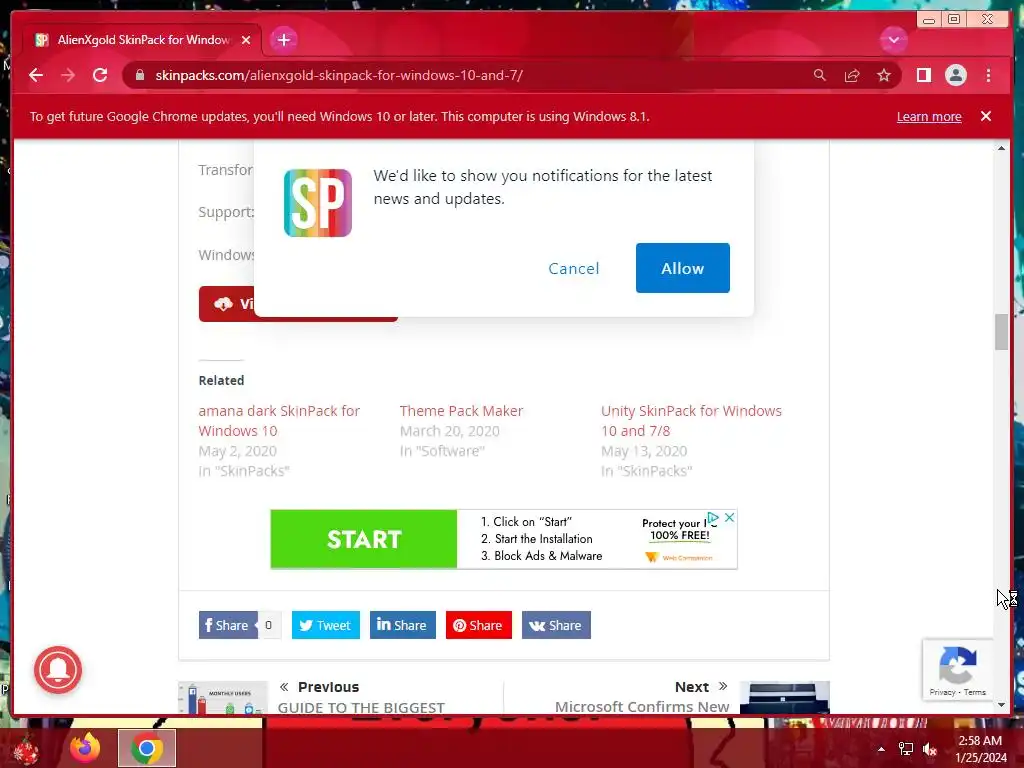Show hidden tray icons arrow
Image resolution: width=1024 pixels, height=768 pixels.
881,749
